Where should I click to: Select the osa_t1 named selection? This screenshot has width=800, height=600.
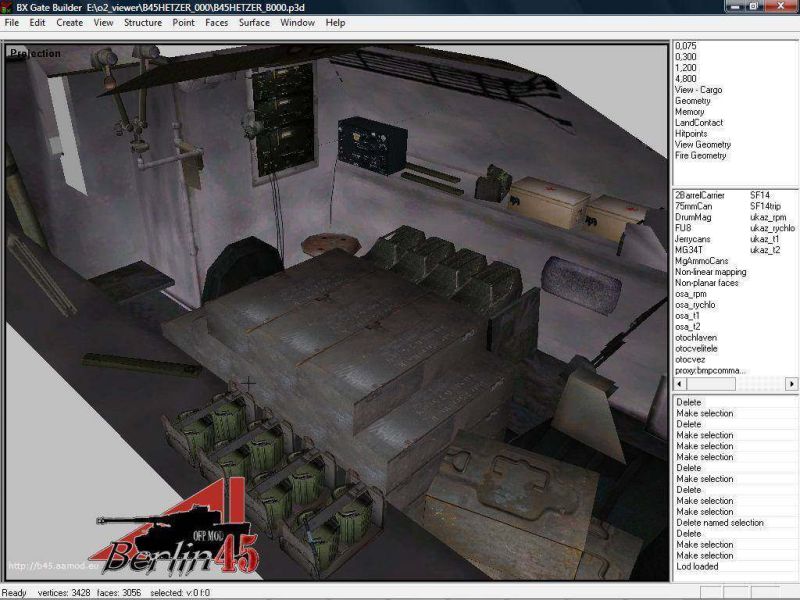[688, 316]
